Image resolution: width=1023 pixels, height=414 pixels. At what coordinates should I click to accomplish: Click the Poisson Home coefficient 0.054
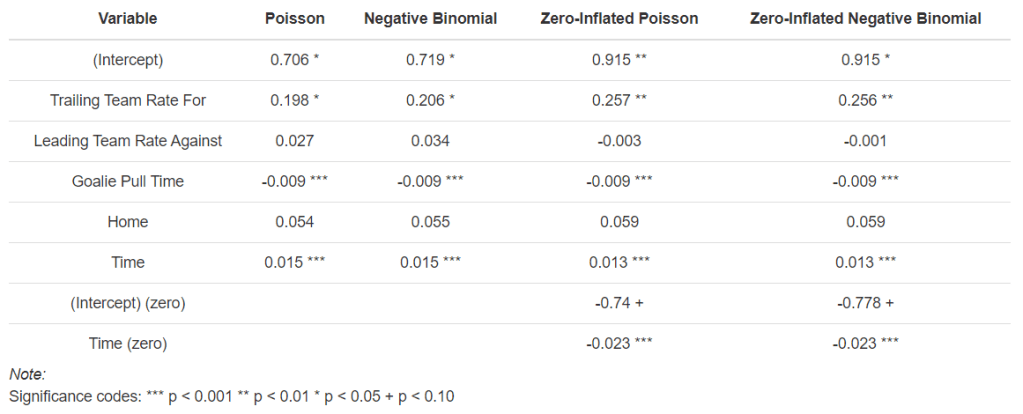coord(294,222)
